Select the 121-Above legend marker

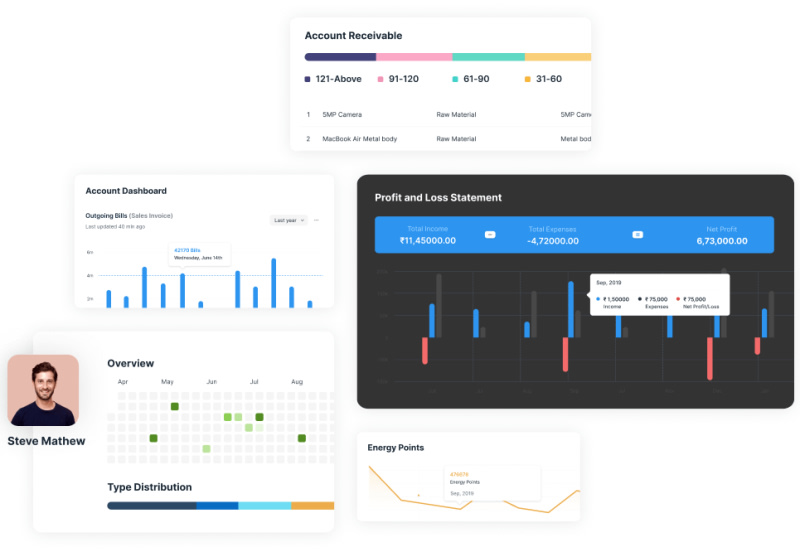(x=307, y=79)
